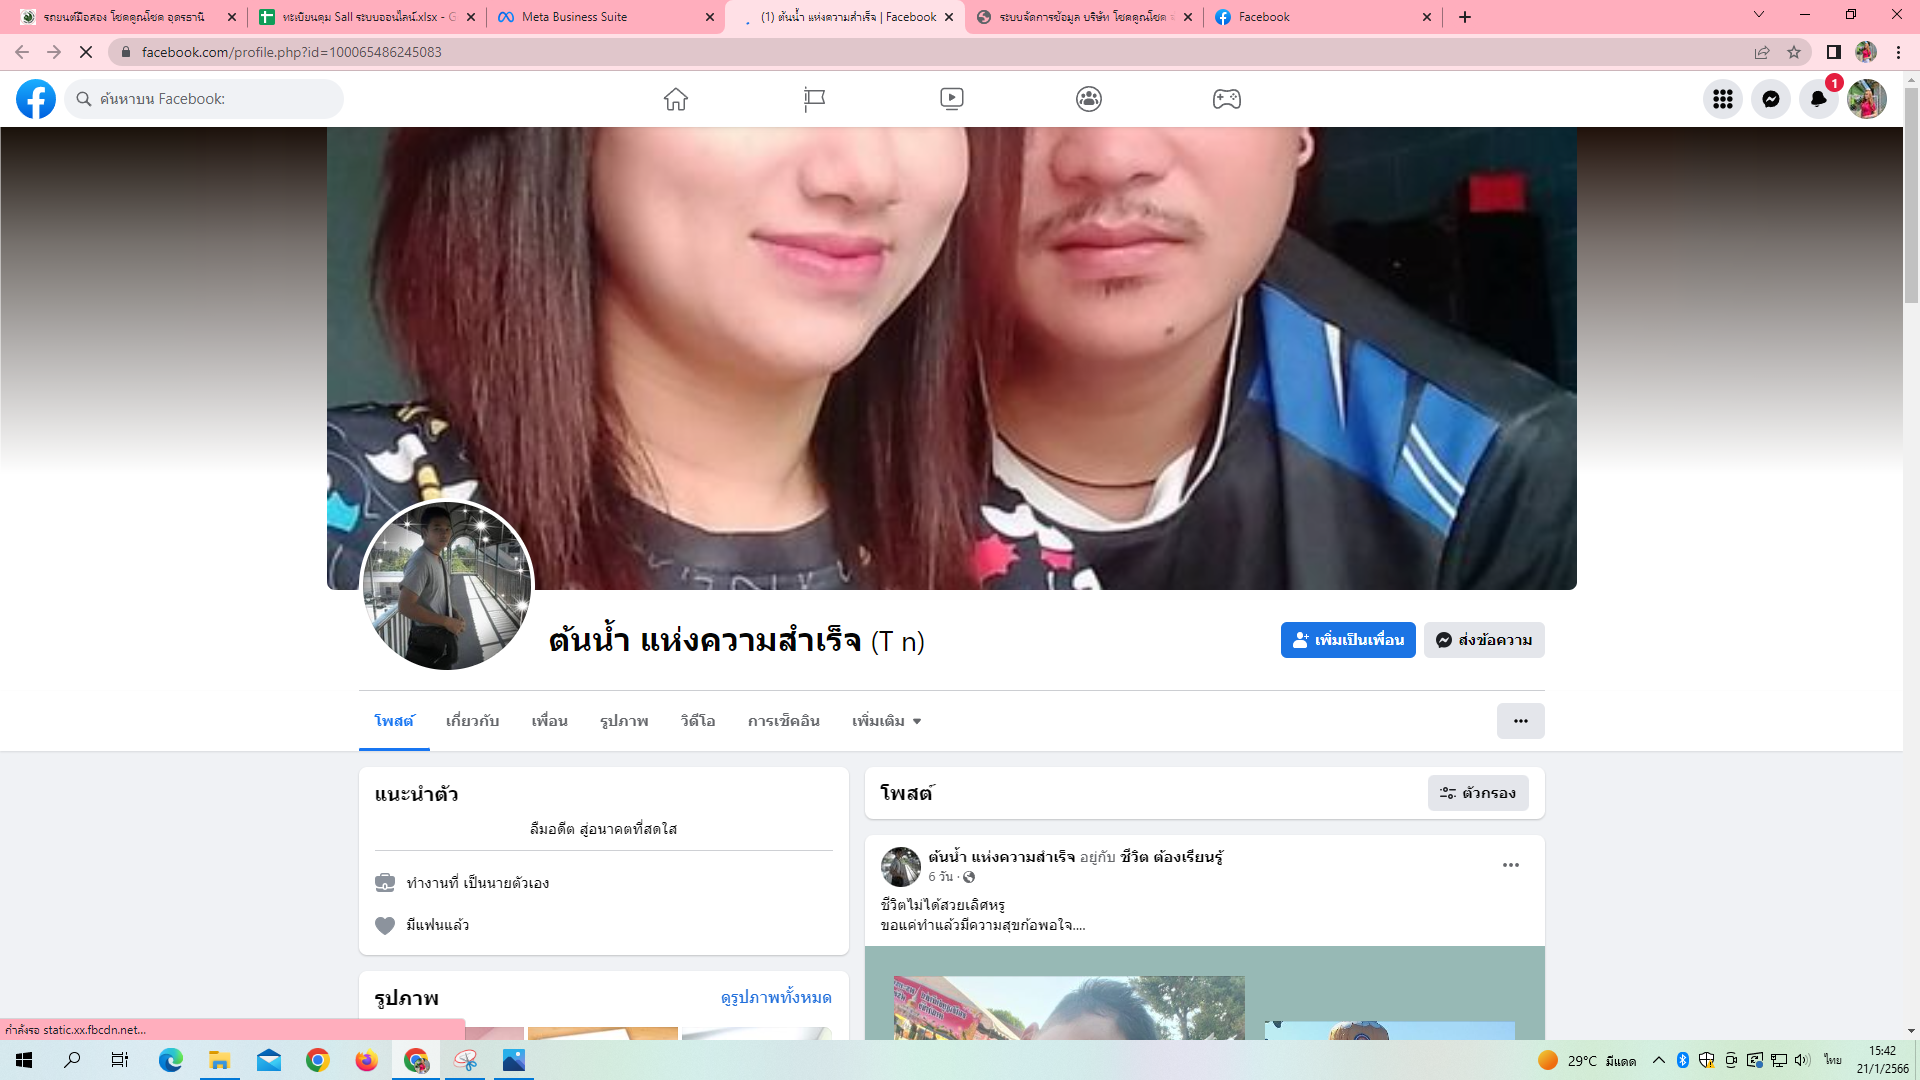Switch to the เกี่ยวกับ tab
This screenshot has height=1080, width=1920.
pos(472,721)
